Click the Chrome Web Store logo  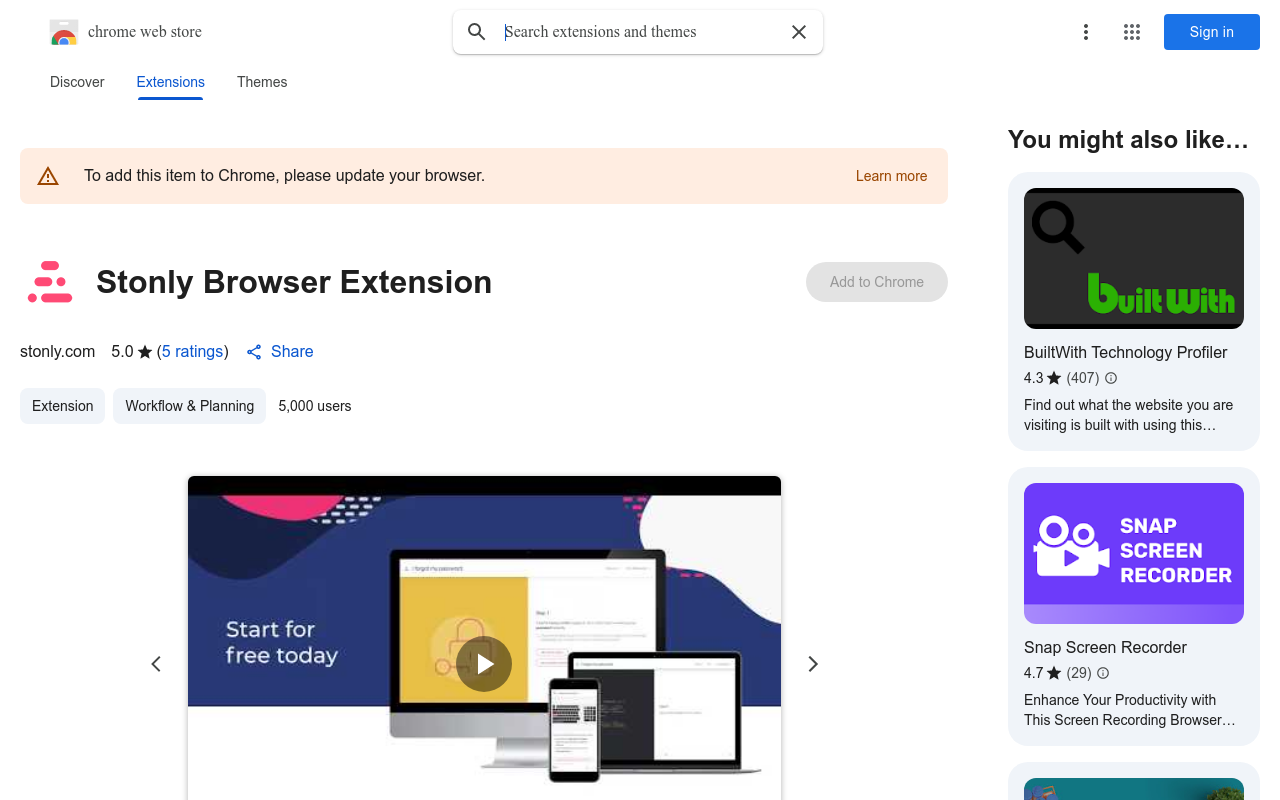[64, 32]
